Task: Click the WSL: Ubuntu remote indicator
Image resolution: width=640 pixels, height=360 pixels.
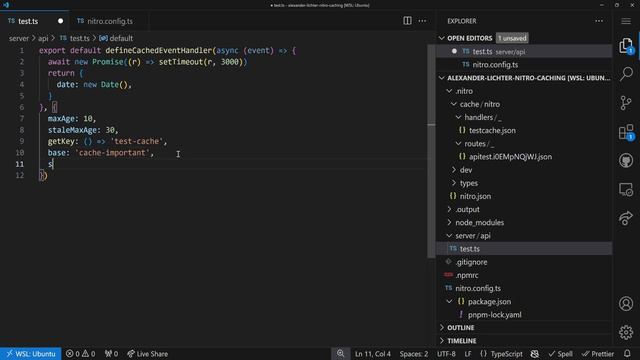Action: [x=31, y=353]
